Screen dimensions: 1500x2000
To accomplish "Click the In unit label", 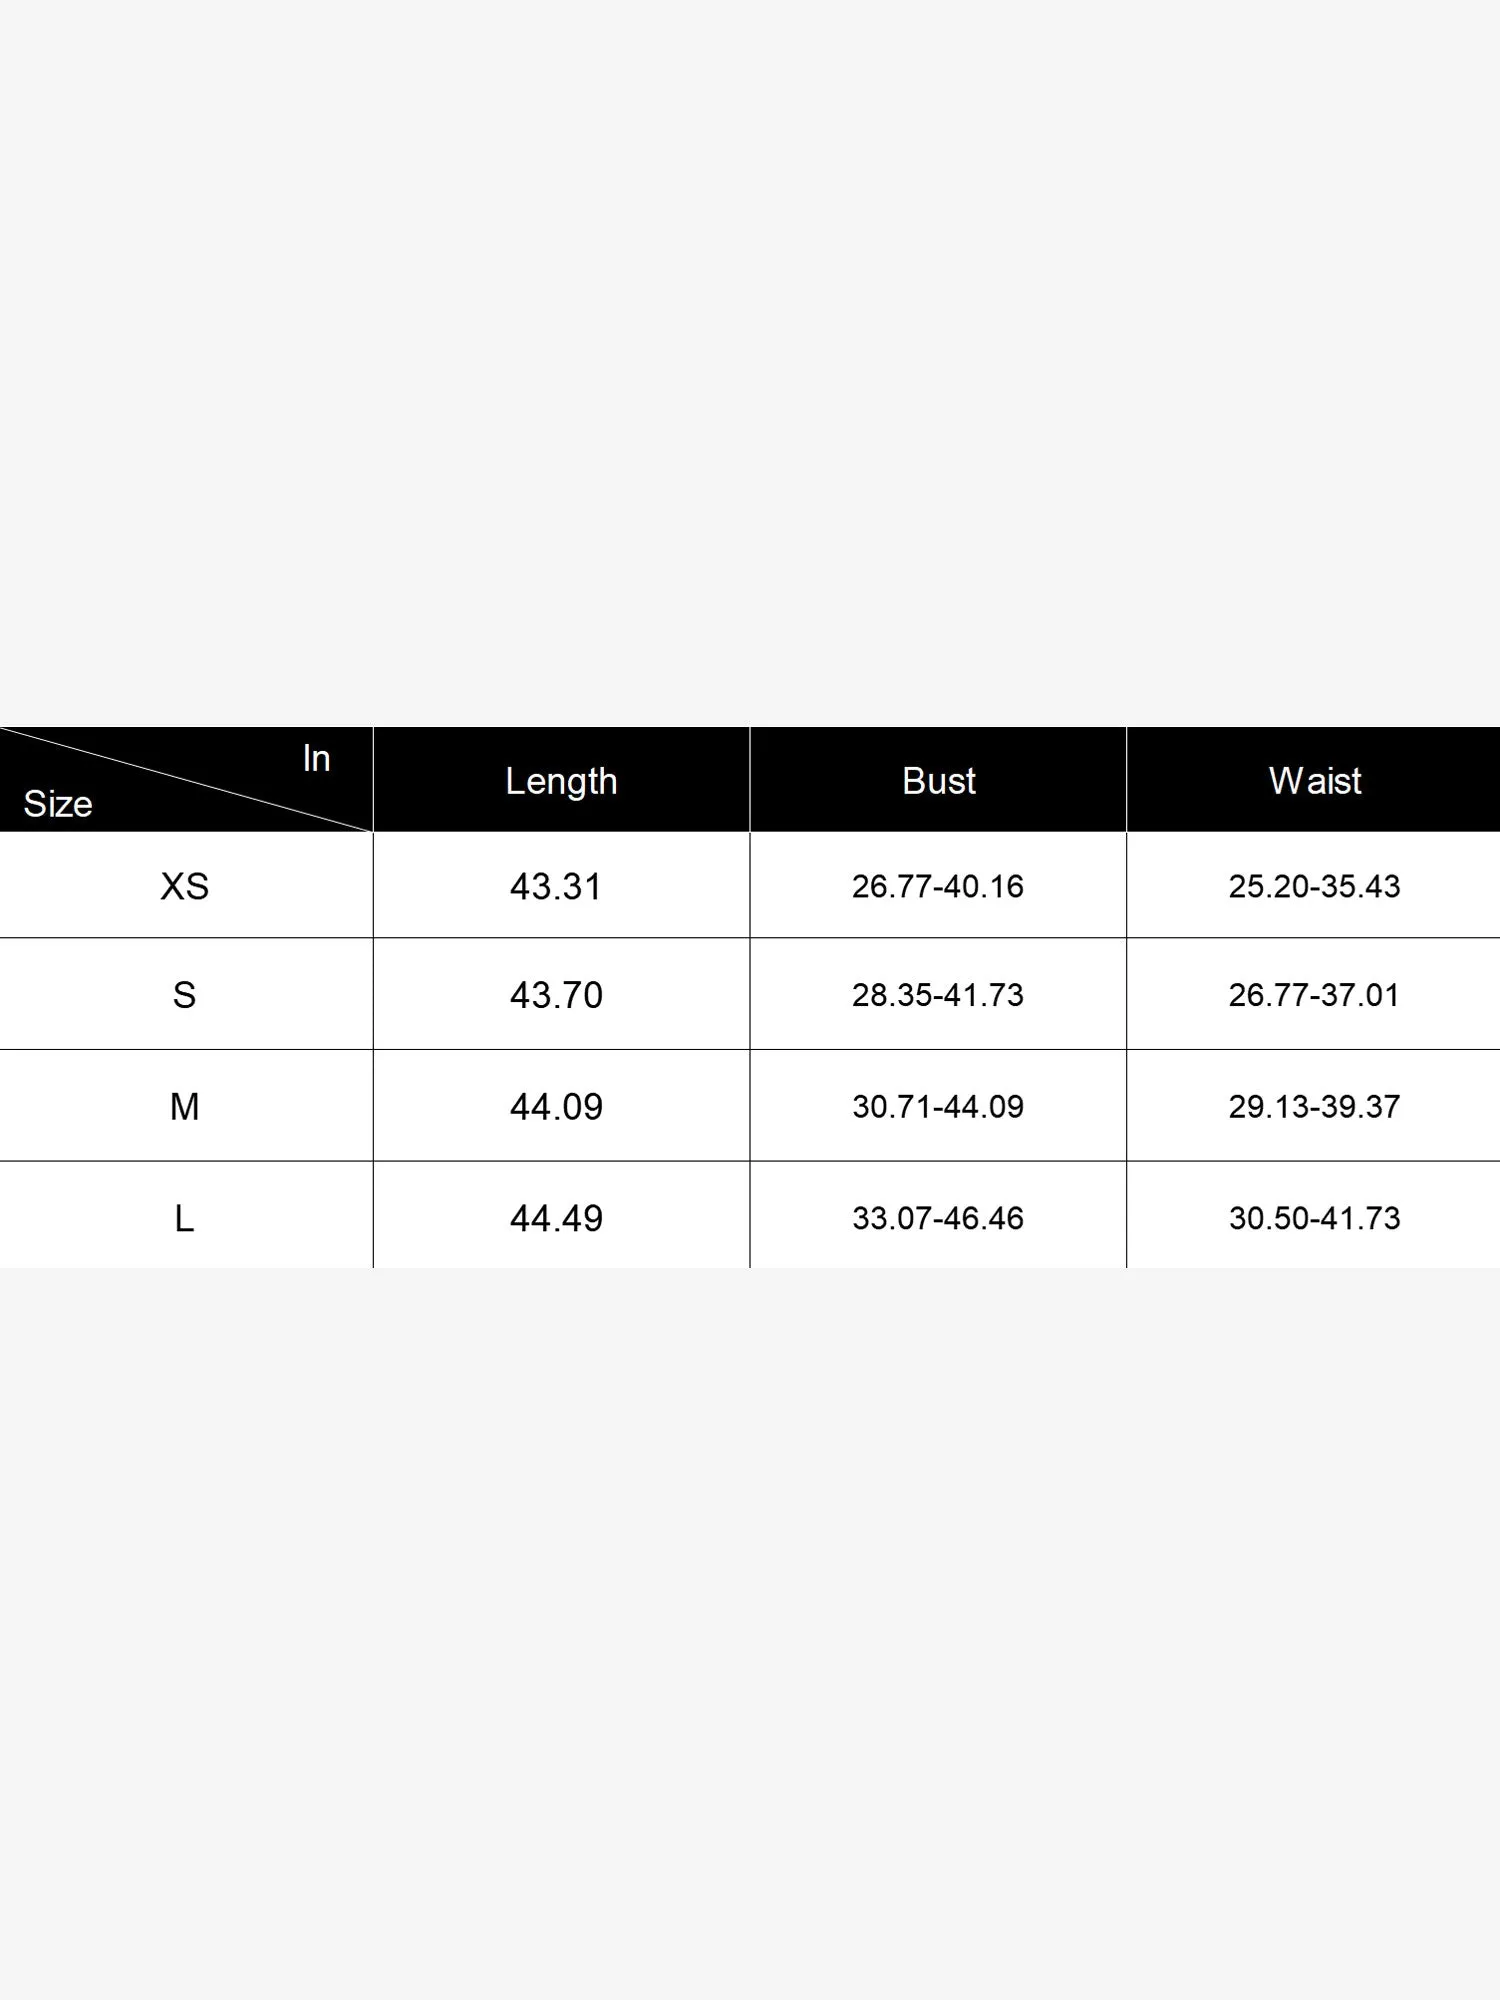I will coord(316,759).
